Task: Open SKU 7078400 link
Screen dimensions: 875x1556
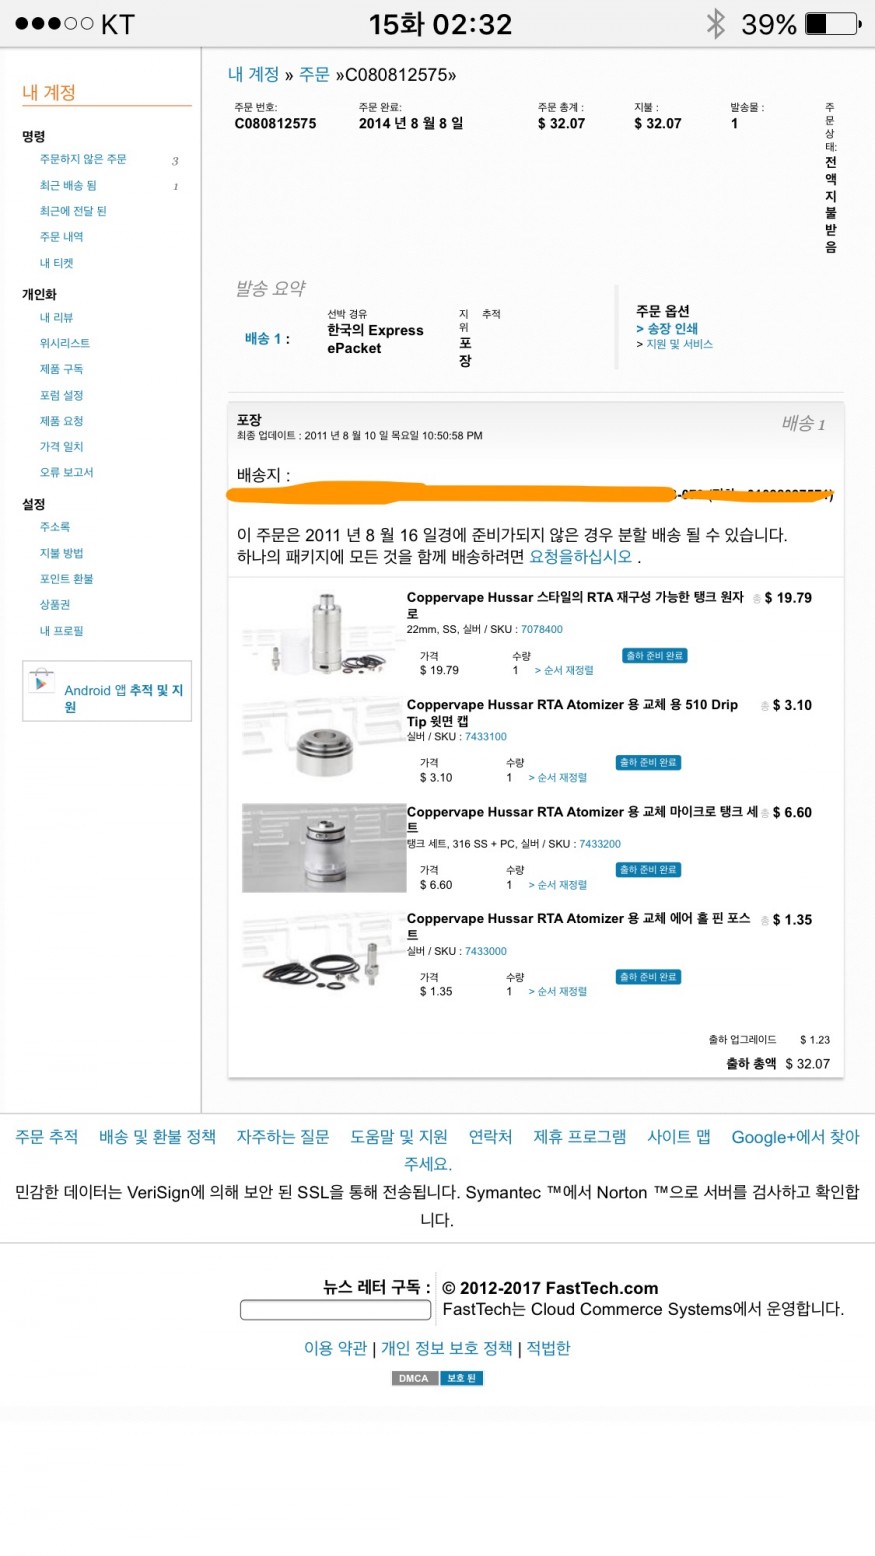Action: pyautogui.click(x=542, y=630)
